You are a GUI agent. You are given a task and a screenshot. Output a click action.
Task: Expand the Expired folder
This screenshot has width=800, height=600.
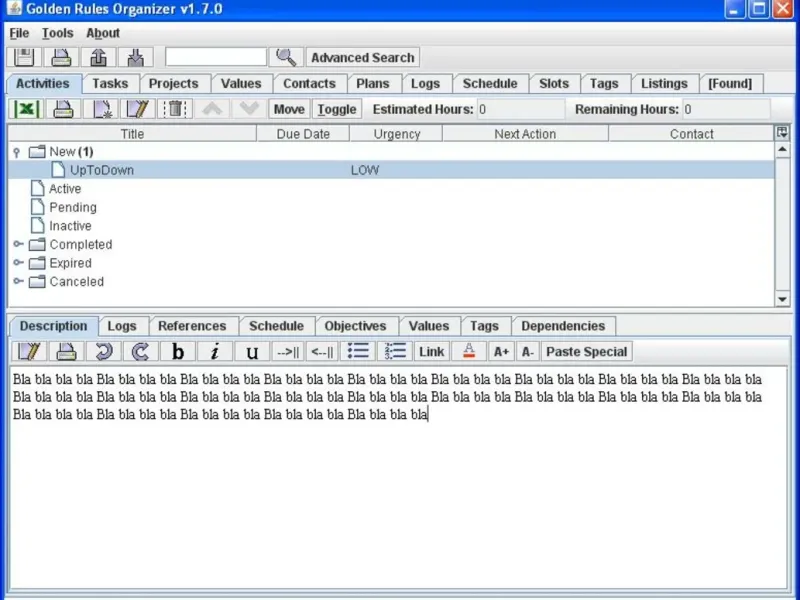(18, 263)
